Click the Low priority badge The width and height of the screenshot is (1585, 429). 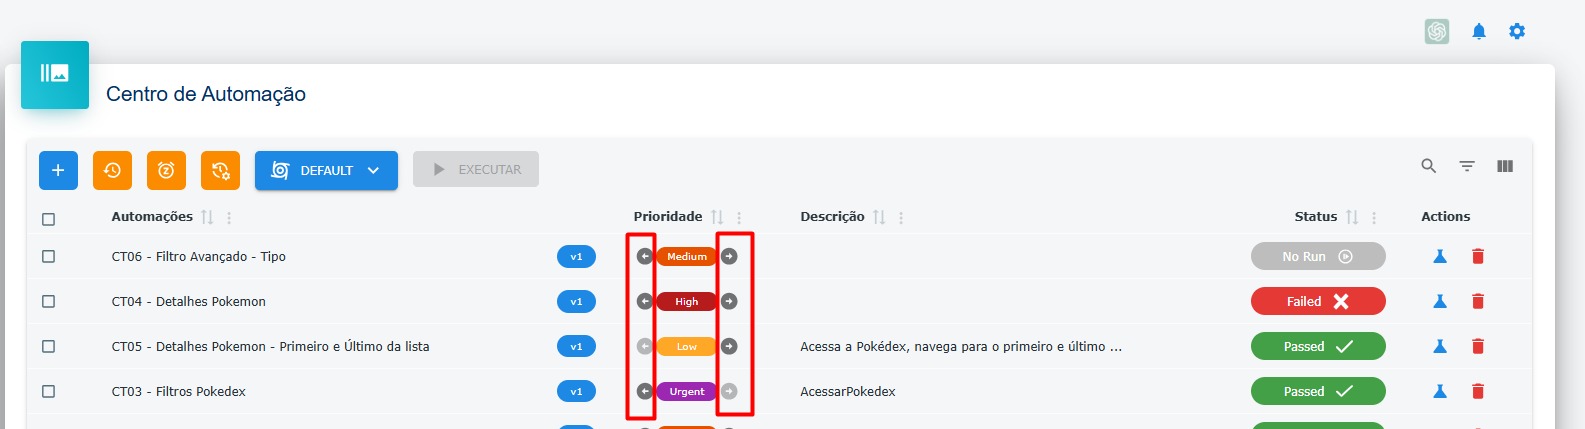pyautogui.click(x=687, y=346)
